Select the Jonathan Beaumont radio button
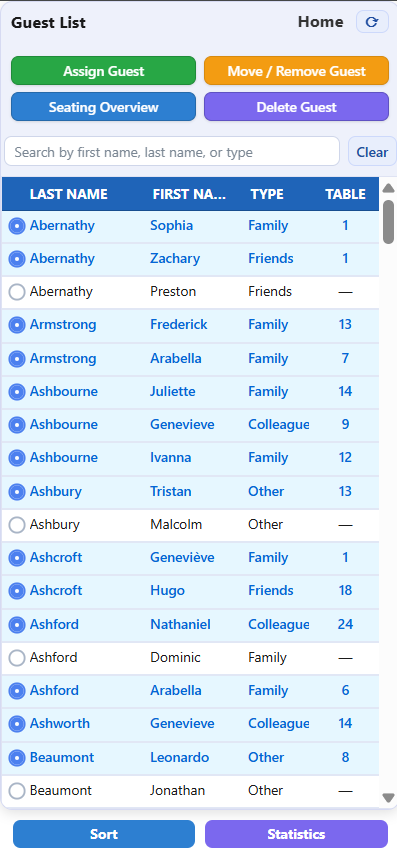 (x=17, y=791)
